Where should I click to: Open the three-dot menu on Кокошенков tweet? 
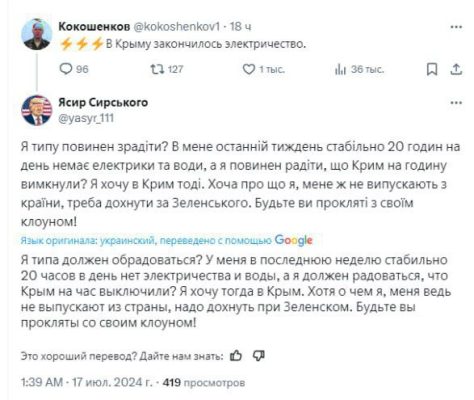pos(456,27)
